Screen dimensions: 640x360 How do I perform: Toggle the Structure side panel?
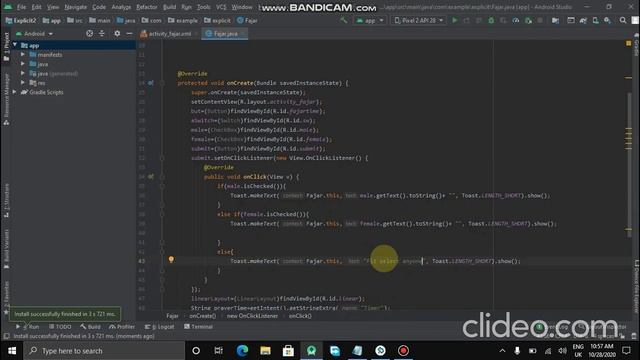click(6, 201)
